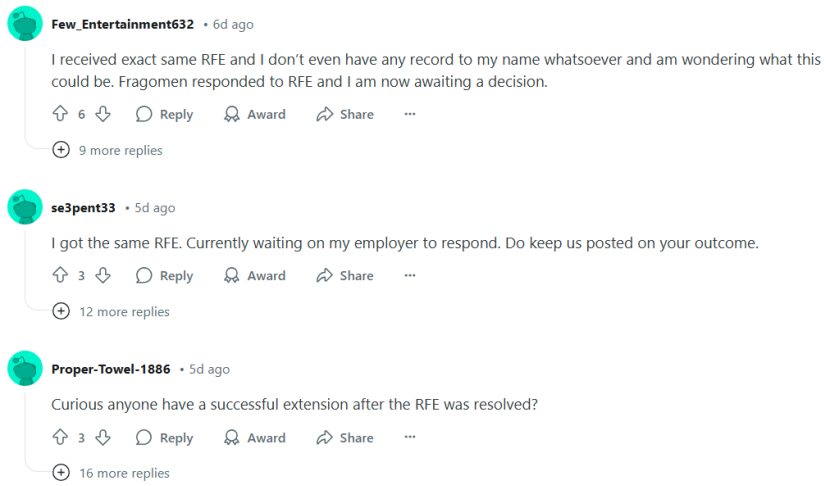830x486 pixels.
Task: Share se3pent33's comment
Action: (x=345, y=276)
